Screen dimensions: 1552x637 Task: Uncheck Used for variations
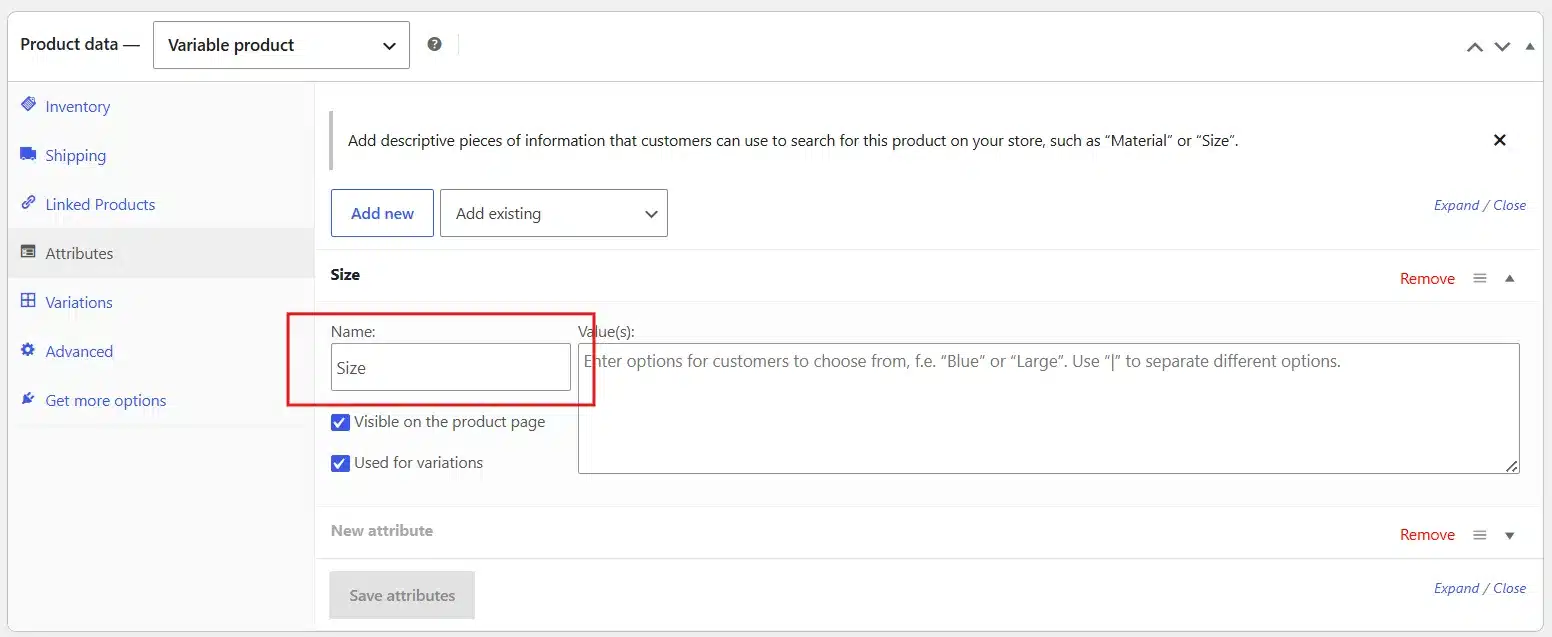pos(340,463)
